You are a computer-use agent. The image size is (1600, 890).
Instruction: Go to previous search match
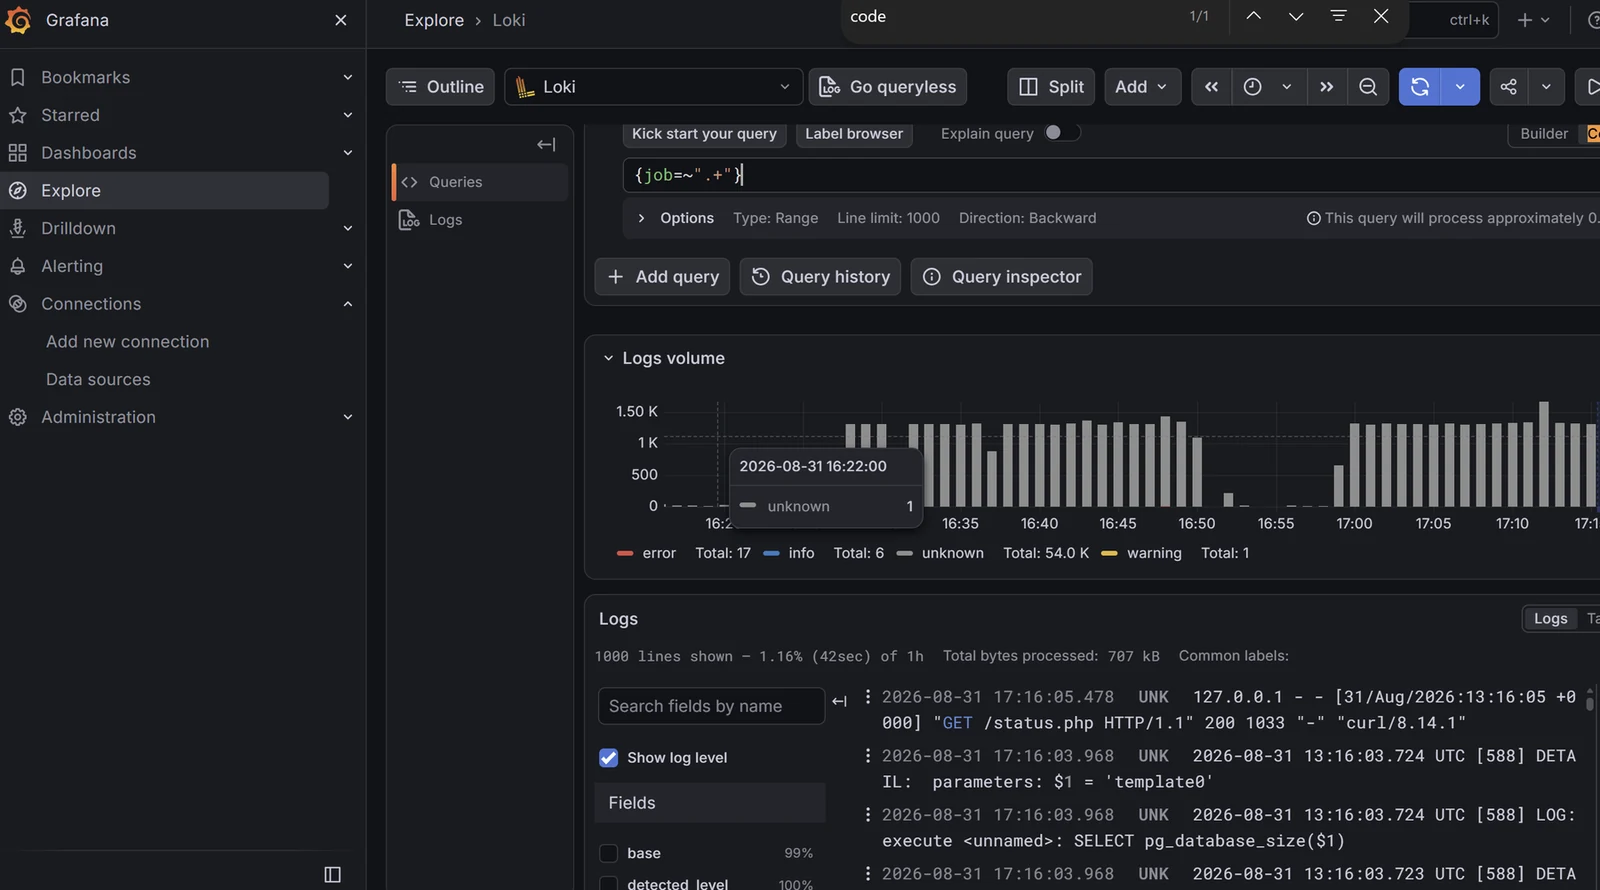click(1253, 16)
